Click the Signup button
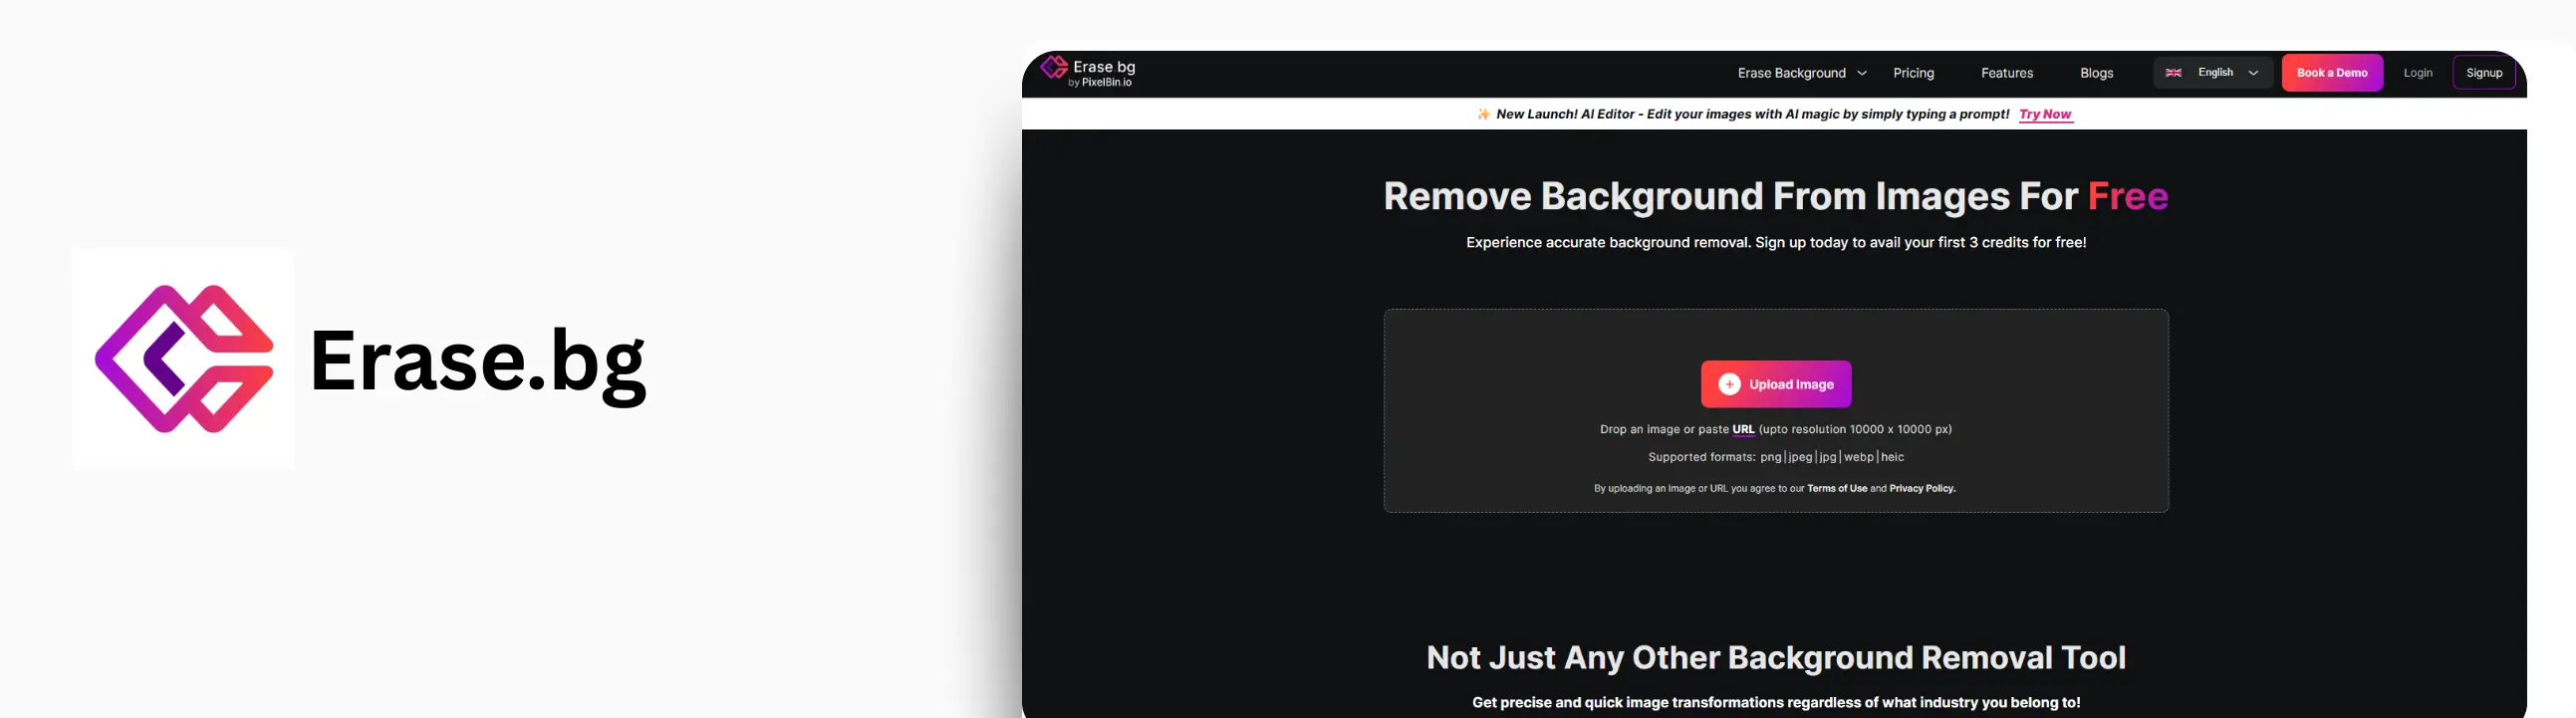Viewport: 2576px width, 718px height. (2484, 73)
